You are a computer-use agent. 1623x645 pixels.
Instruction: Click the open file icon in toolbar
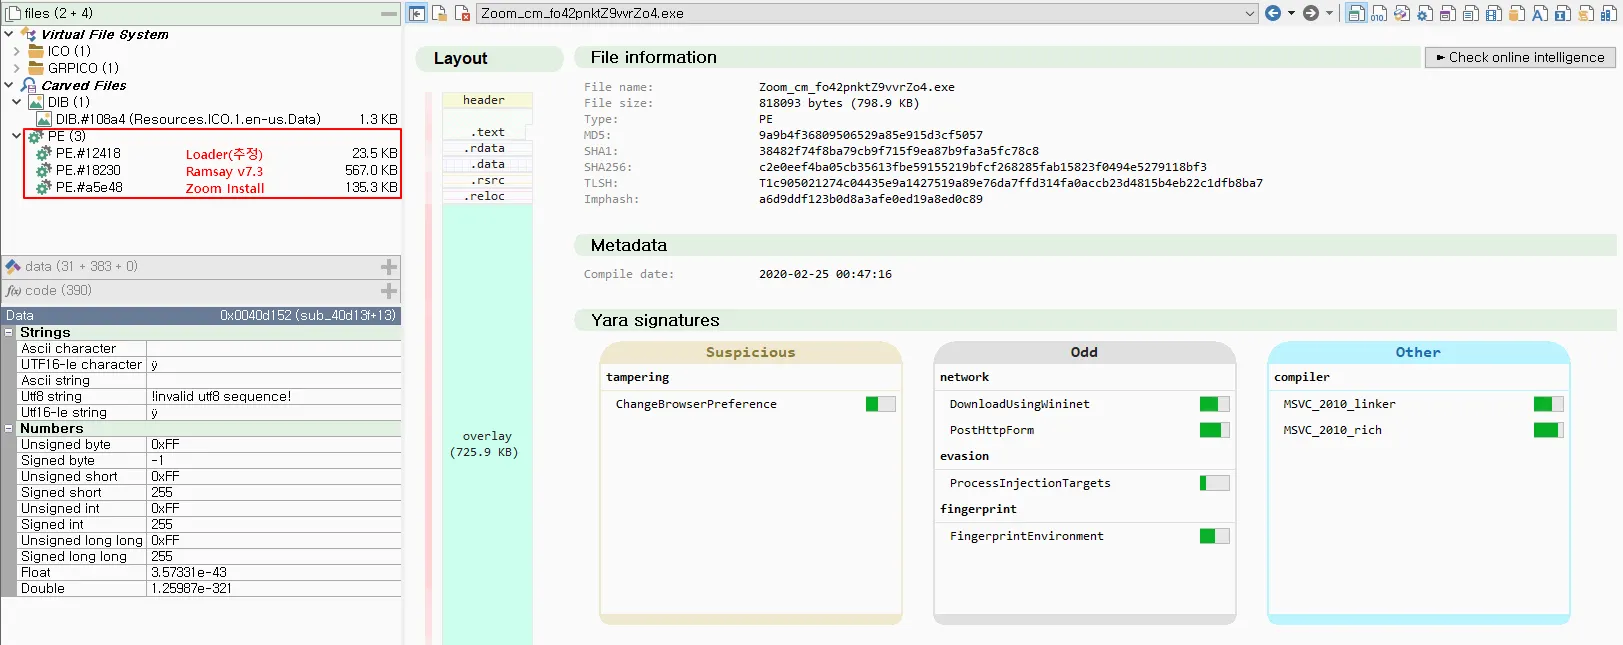coord(439,13)
